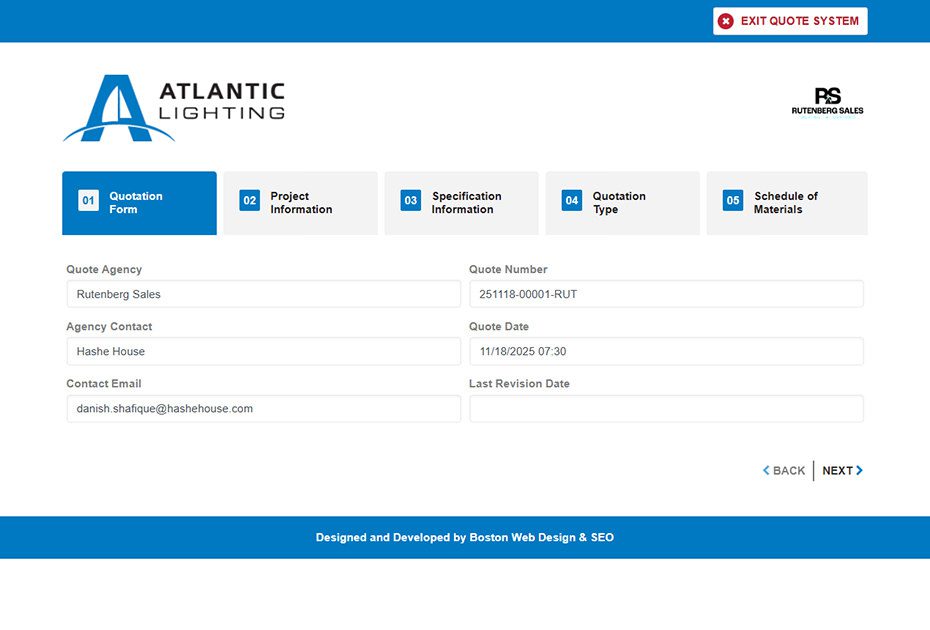Image resolution: width=930 pixels, height=630 pixels.
Task: Go to the Quotation Type tab
Action: (620, 203)
